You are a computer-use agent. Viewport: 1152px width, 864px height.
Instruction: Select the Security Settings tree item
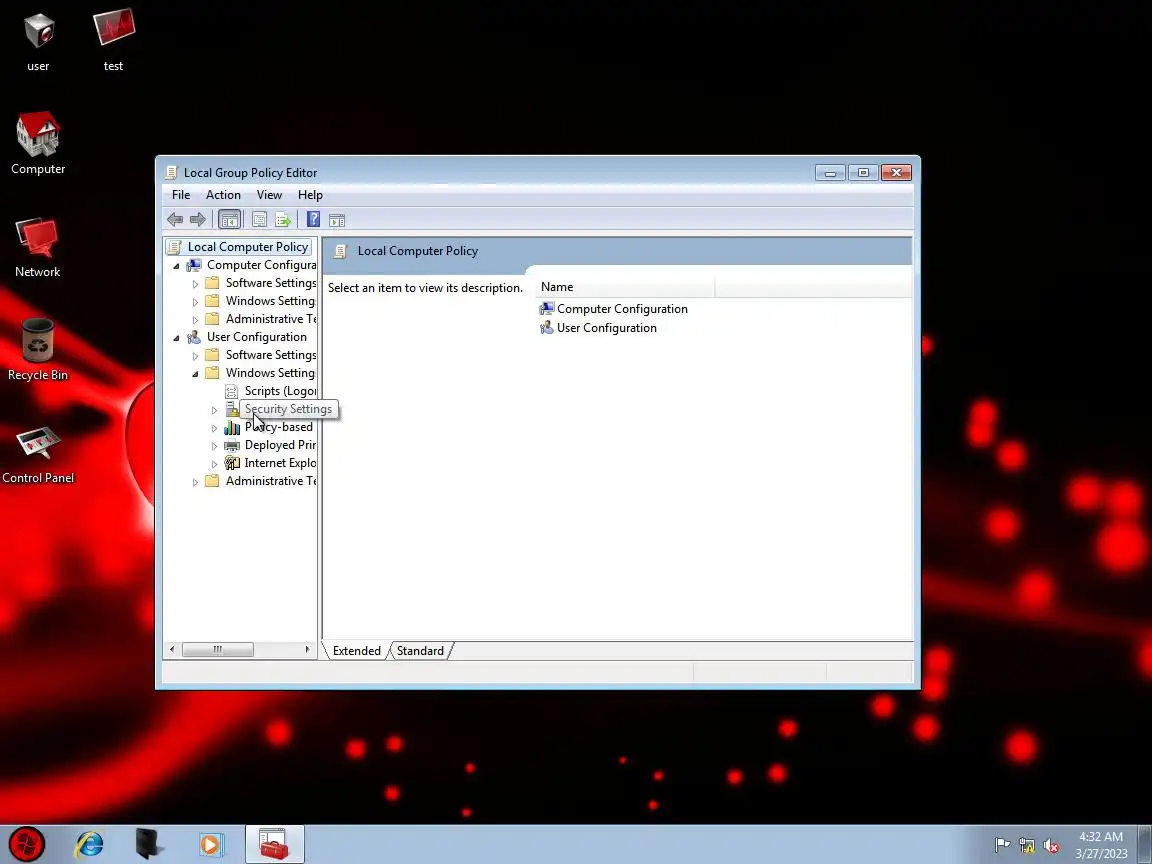pos(288,408)
